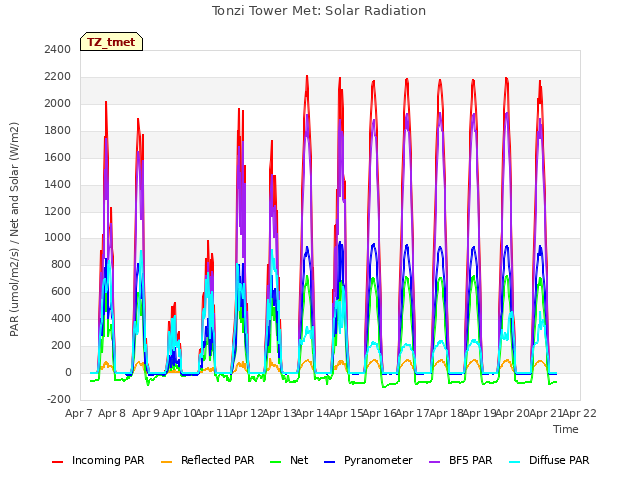Click the Apr 9 x-axis date label
The height and width of the screenshot is (480, 640).
pyautogui.click(x=146, y=413)
